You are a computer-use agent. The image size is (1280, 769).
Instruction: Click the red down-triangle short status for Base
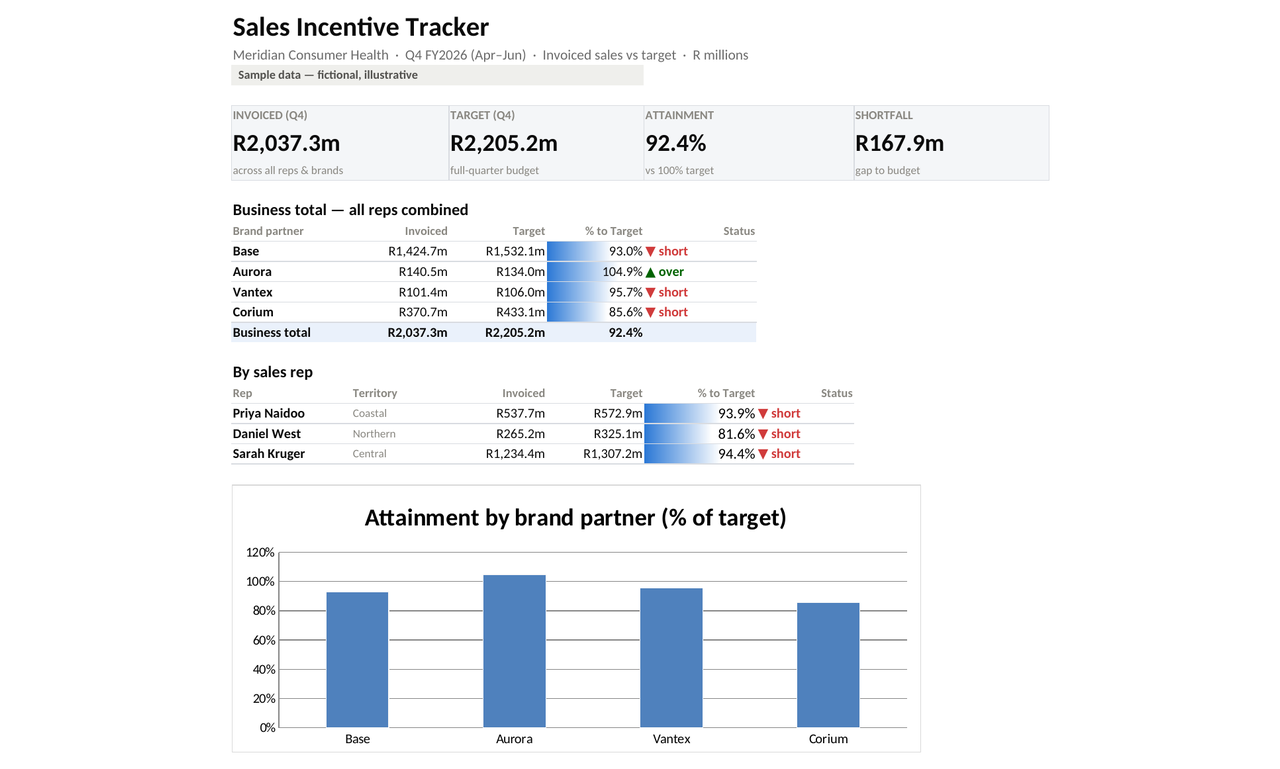click(667, 252)
